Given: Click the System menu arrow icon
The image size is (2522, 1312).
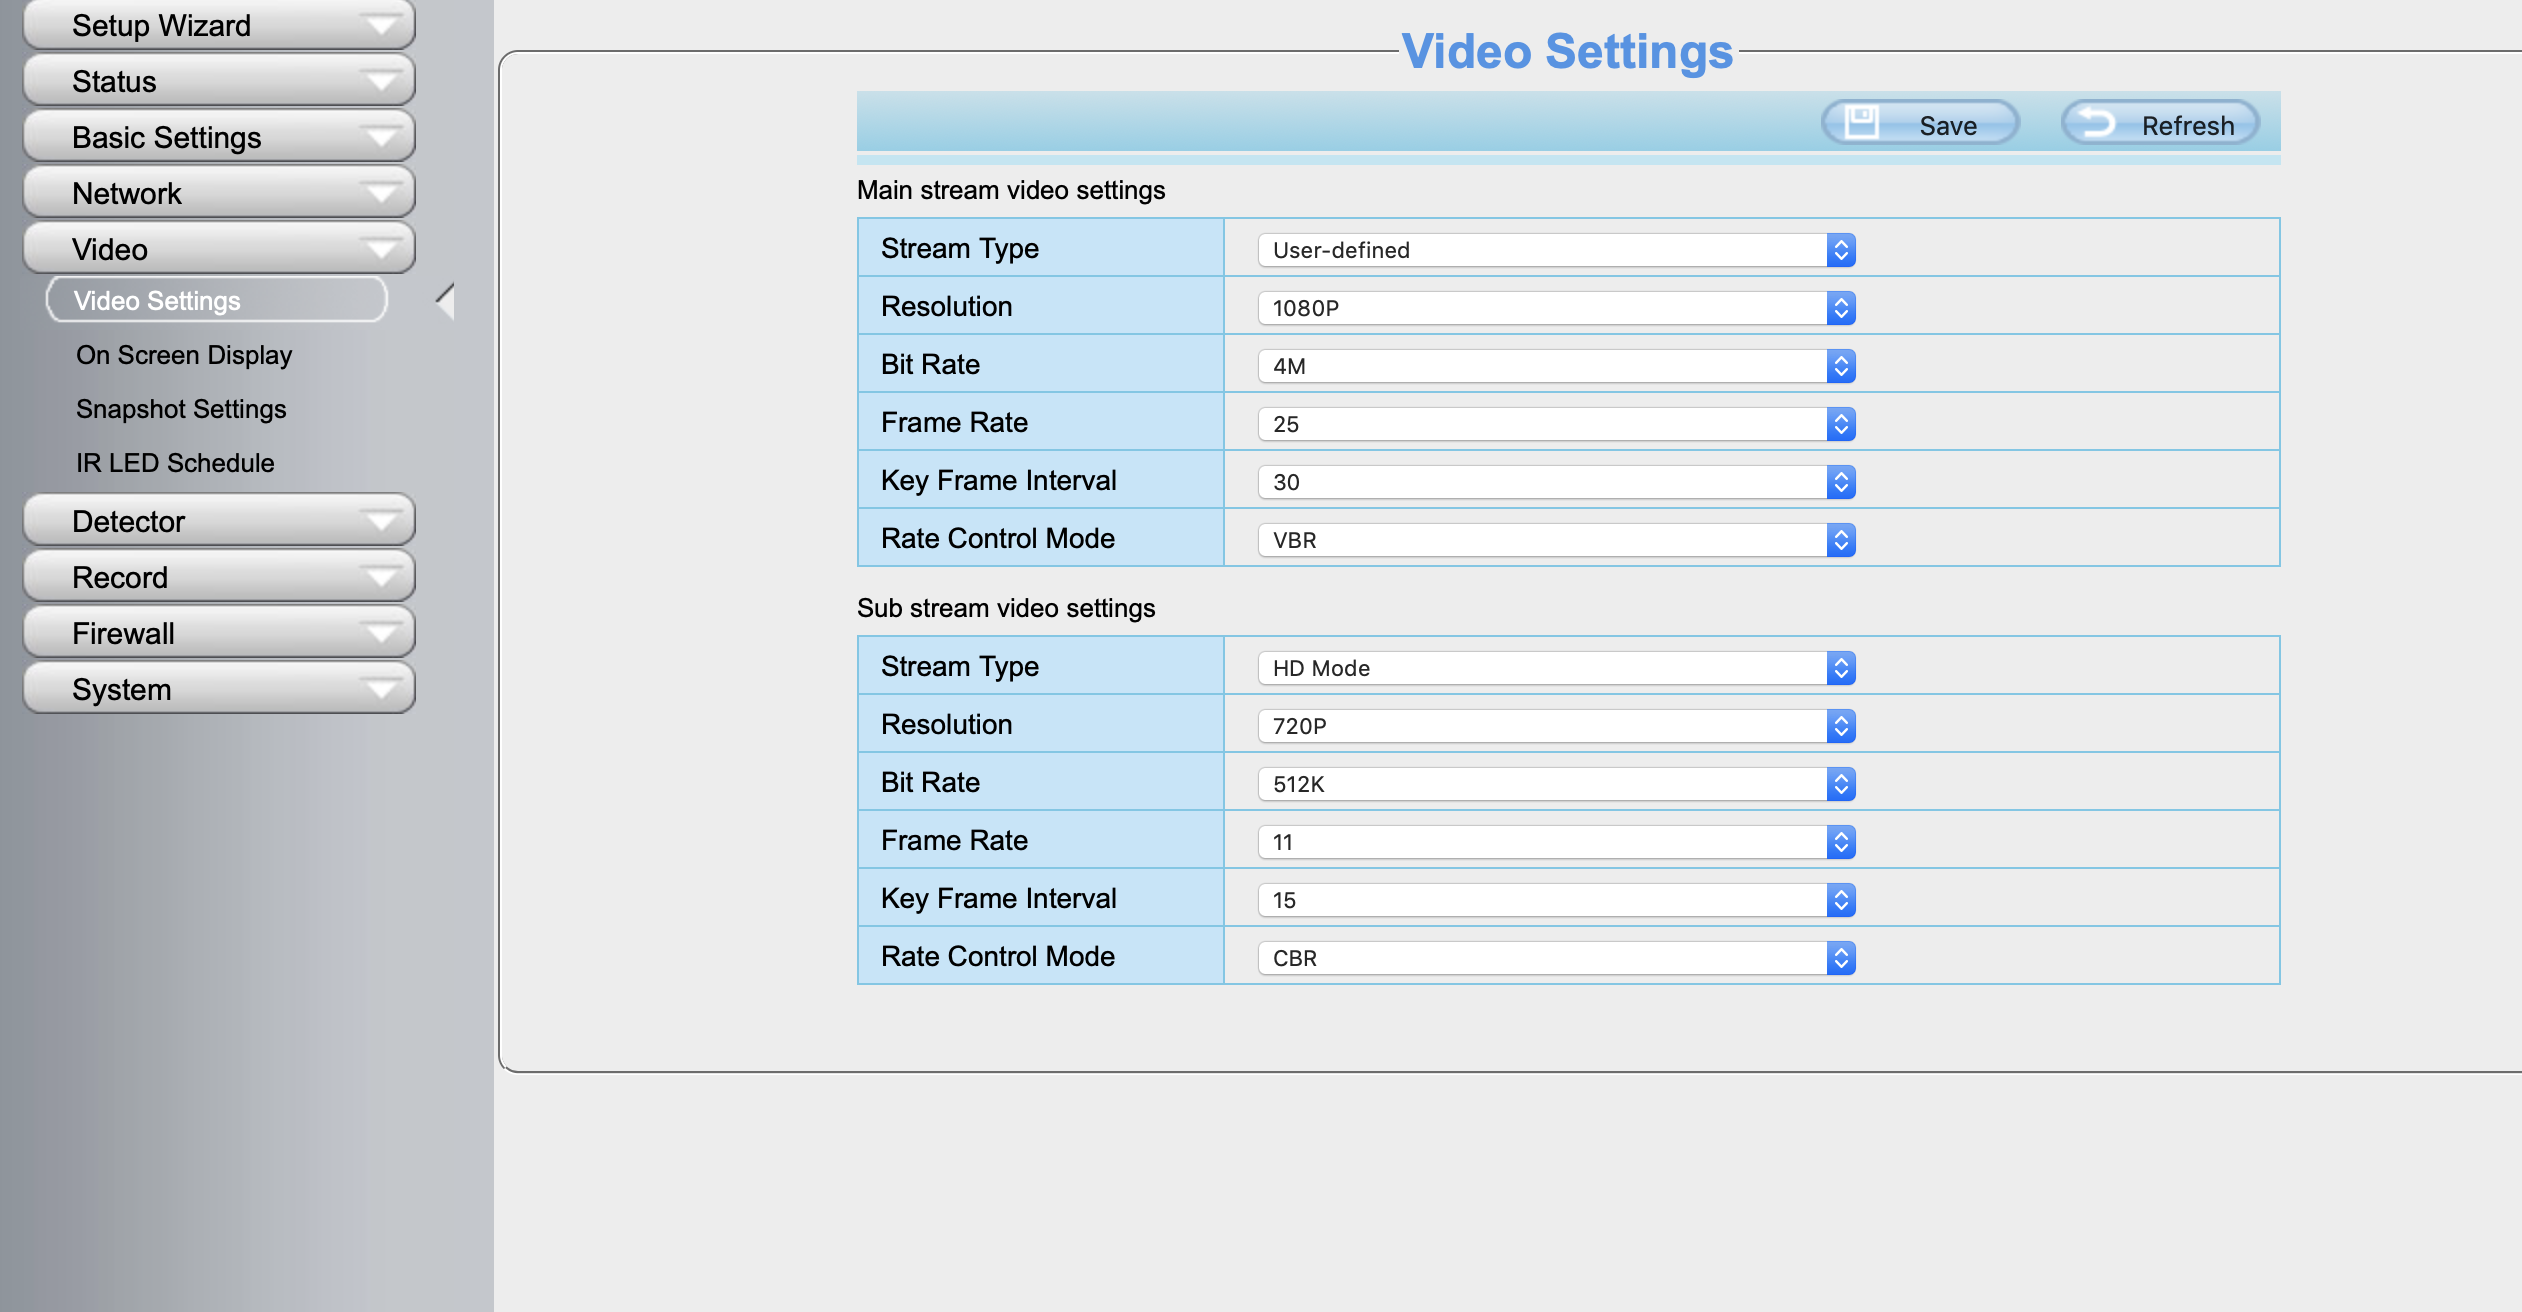Looking at the screenshot, I should pos(381,689).
